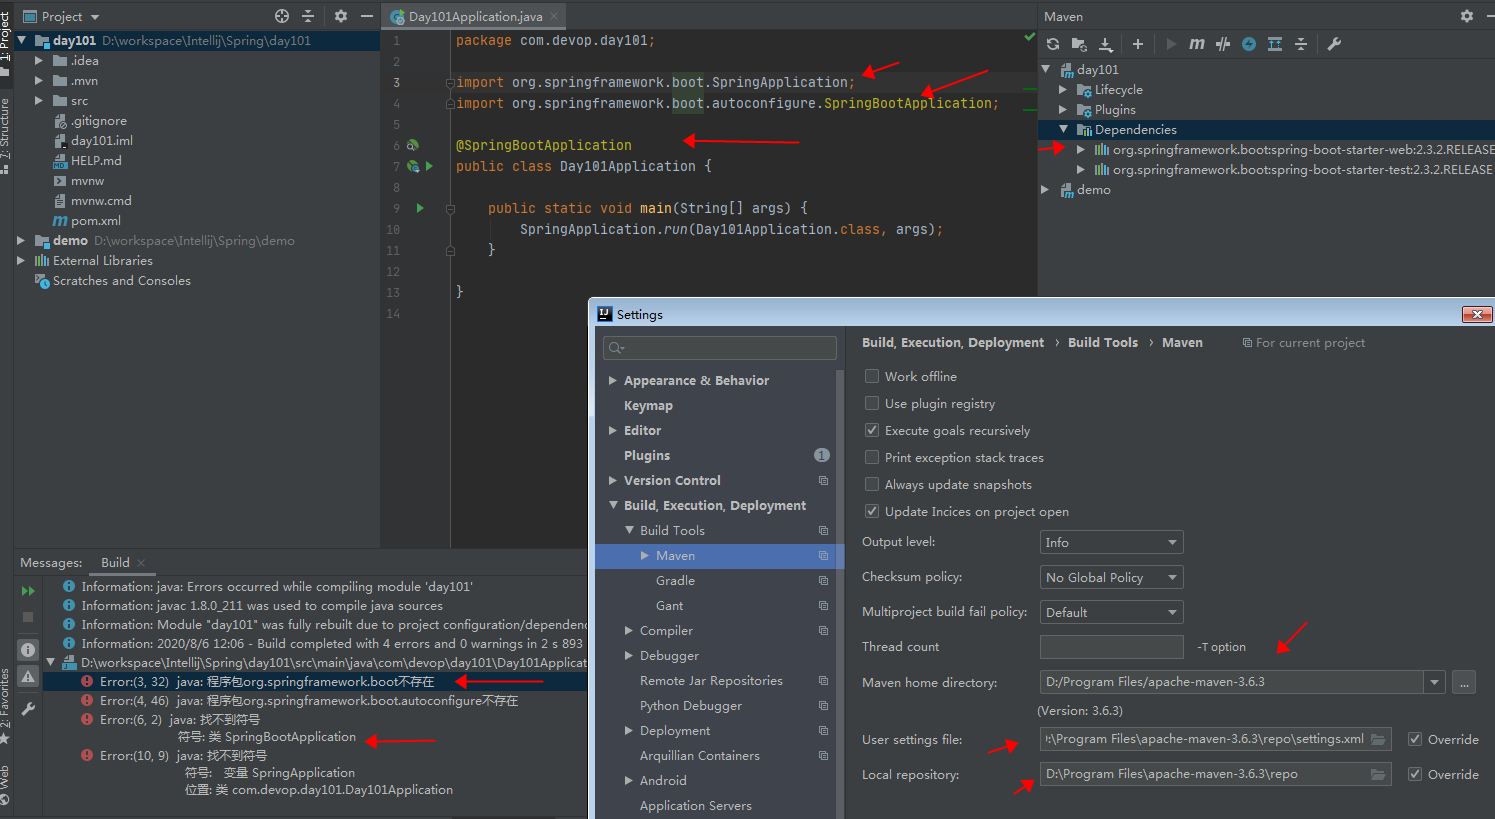The width and height of the screenshot is (1495, 819).
Task: Select Python Debugger in Settings sidebar
Action: 691,705
